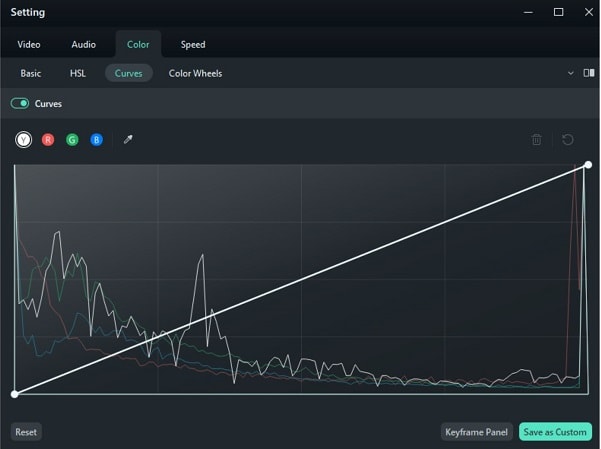This screenshot has height=449, width=601.
Task: Toggle the side-by-side compare view icon
Action: 589,73
